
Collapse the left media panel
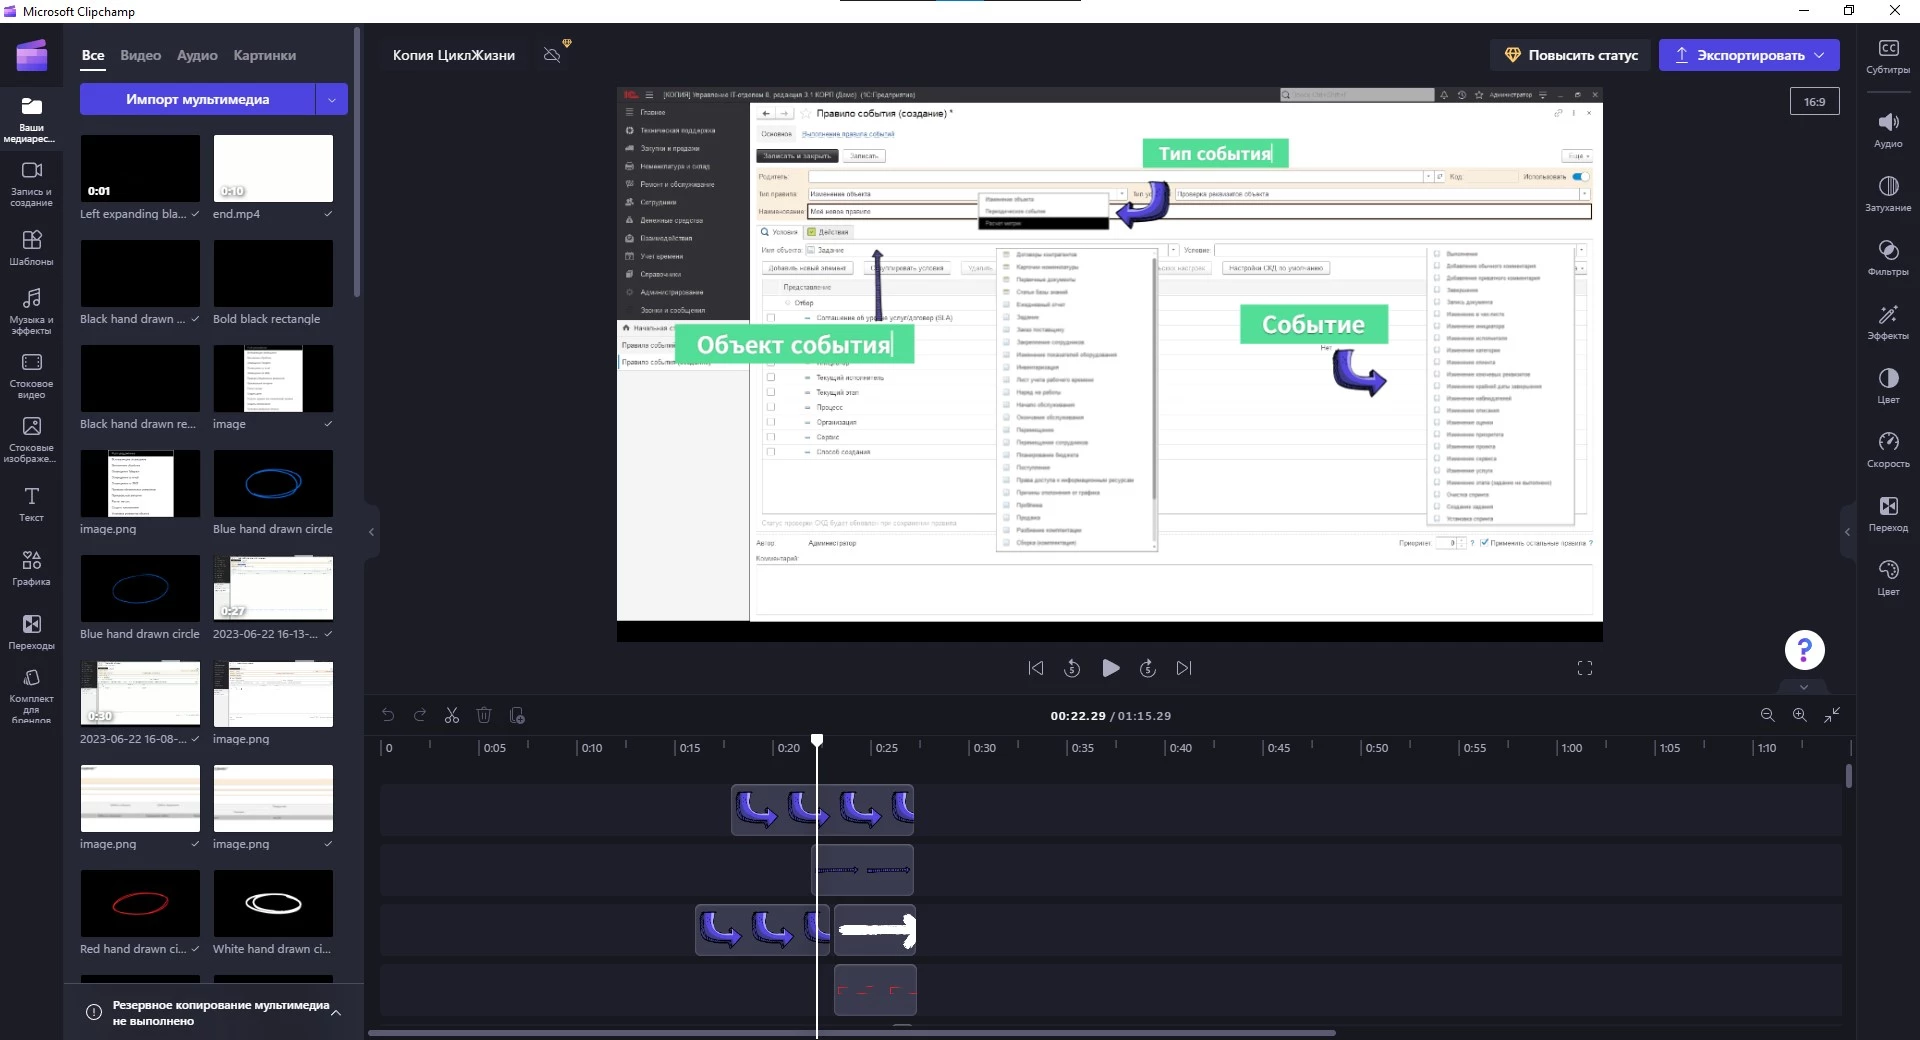click(x=371, y=532)
